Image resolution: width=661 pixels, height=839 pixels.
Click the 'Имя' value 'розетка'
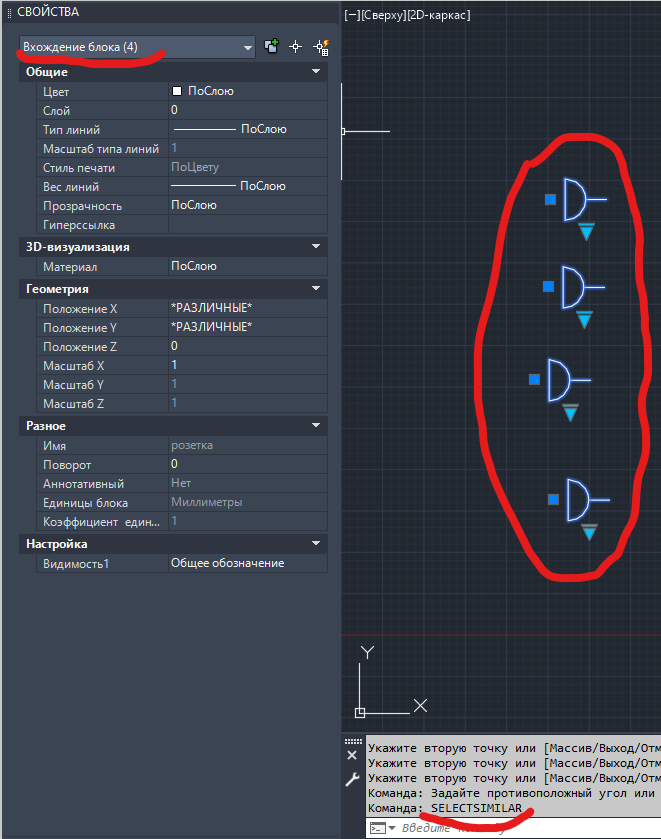[x=248, y=445]
